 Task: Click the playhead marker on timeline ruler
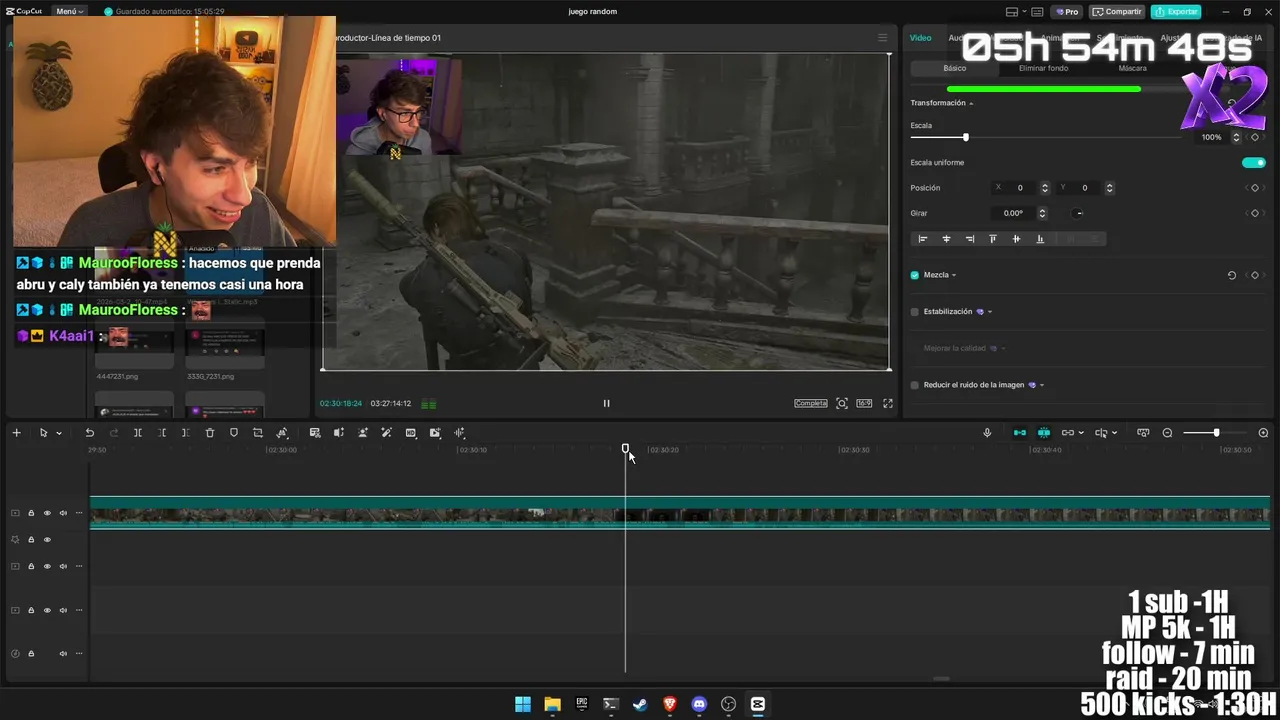click(x=625, y=449)
